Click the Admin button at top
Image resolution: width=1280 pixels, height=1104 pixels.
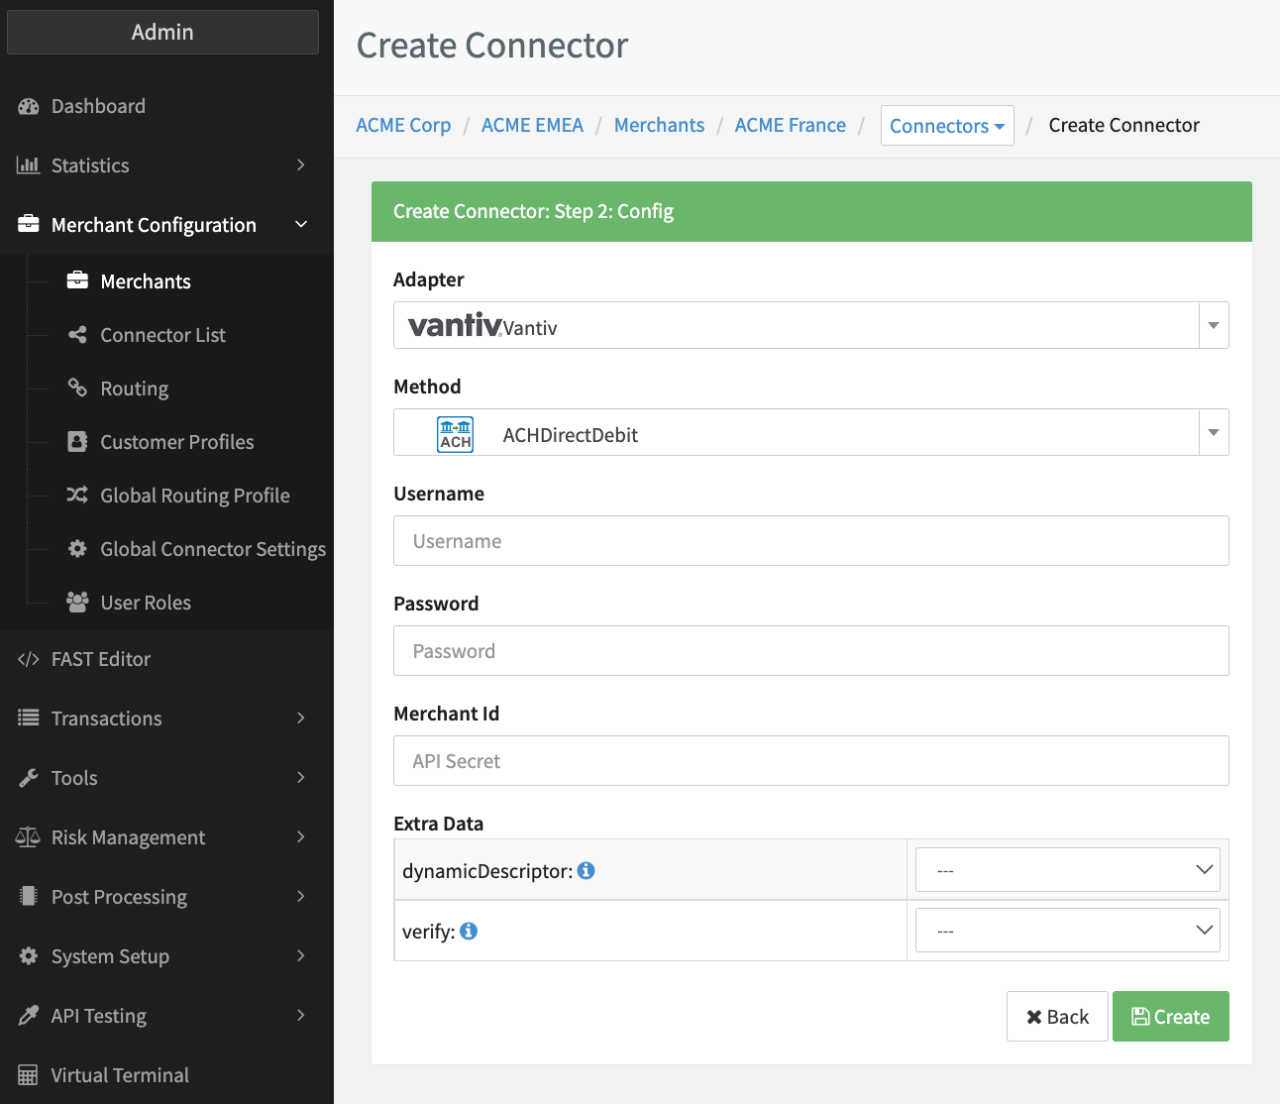[163, 32]
